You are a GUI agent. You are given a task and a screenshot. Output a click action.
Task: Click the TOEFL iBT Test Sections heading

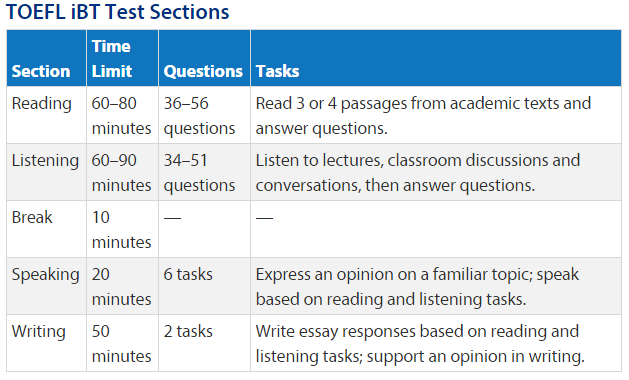tap(117, 12)
